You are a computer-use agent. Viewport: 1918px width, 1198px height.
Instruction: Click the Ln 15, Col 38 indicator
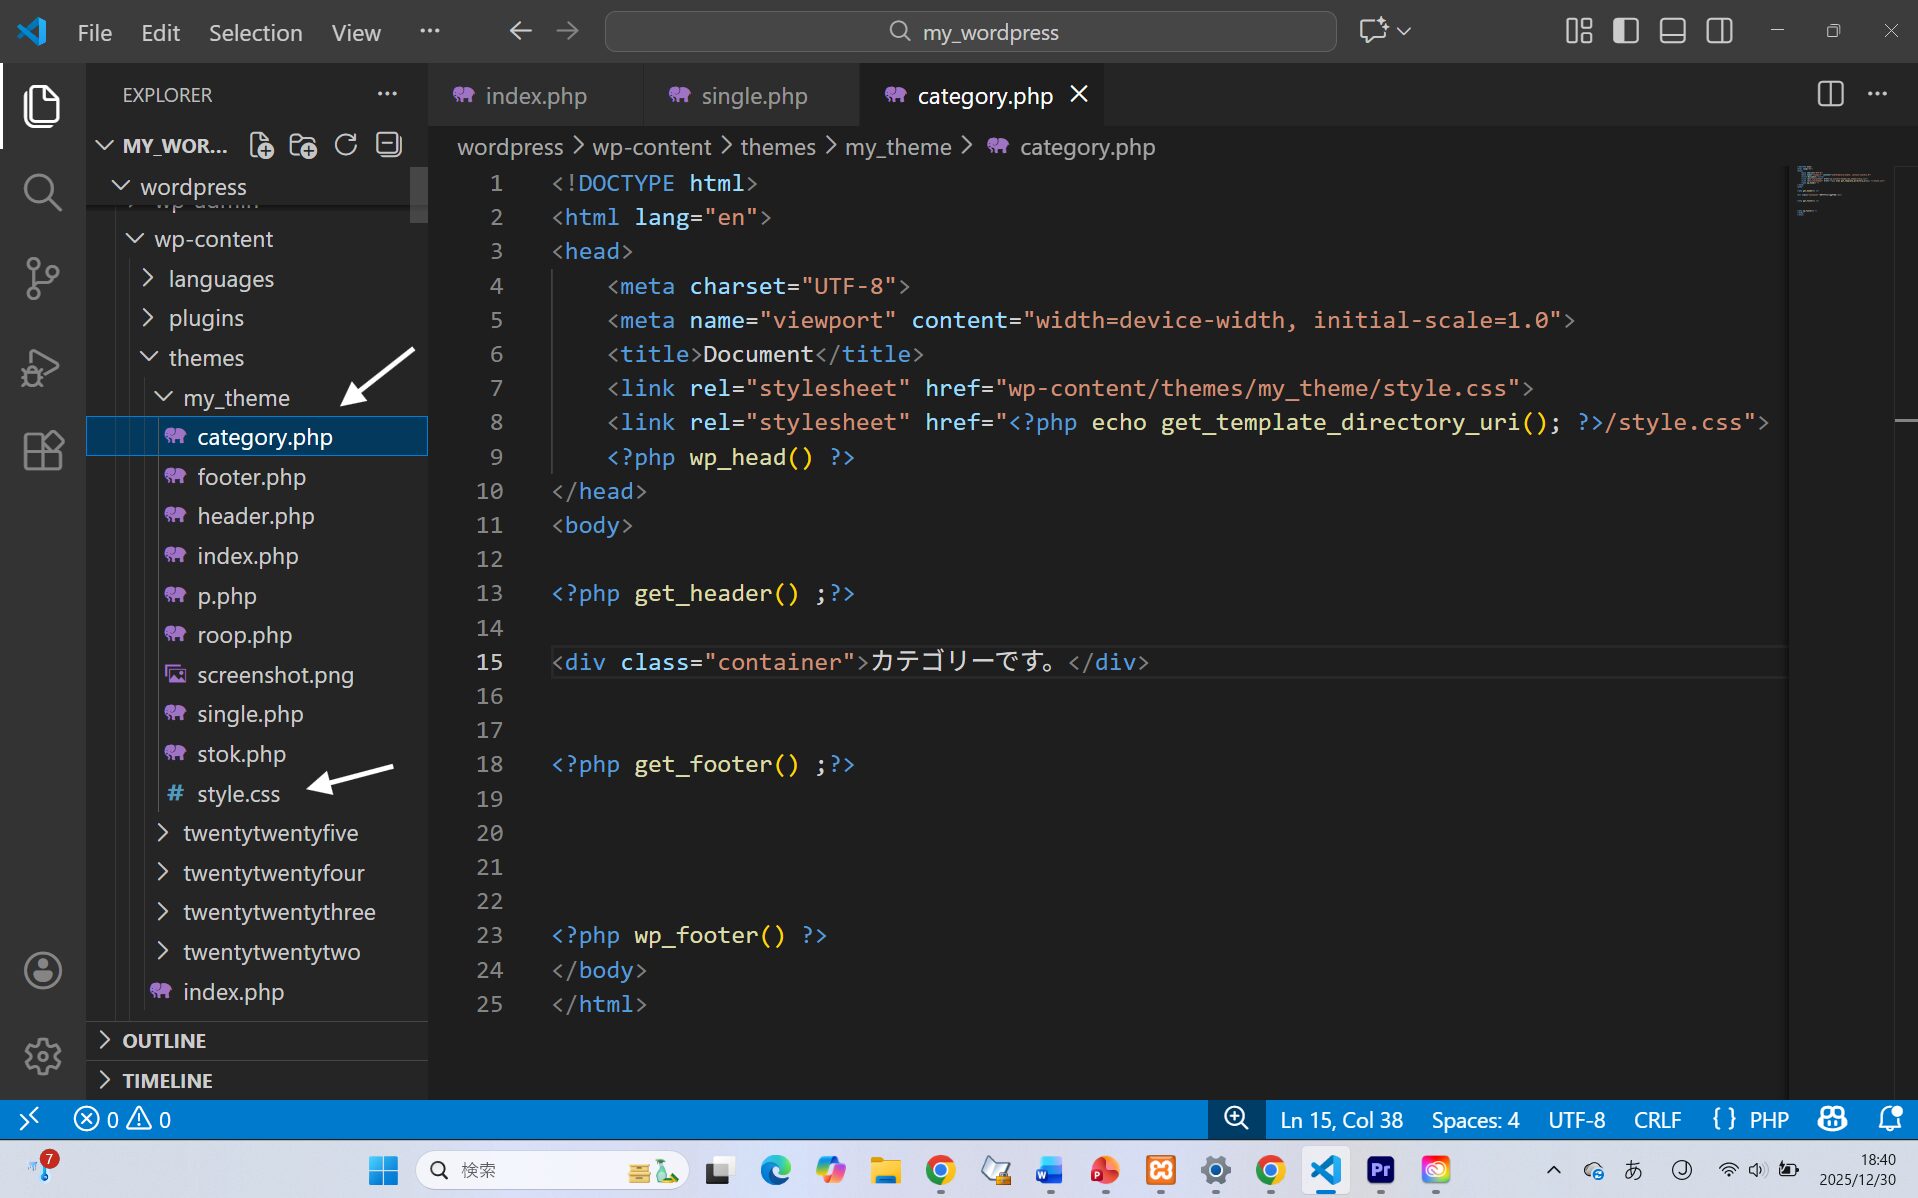pos(1341,1120)
